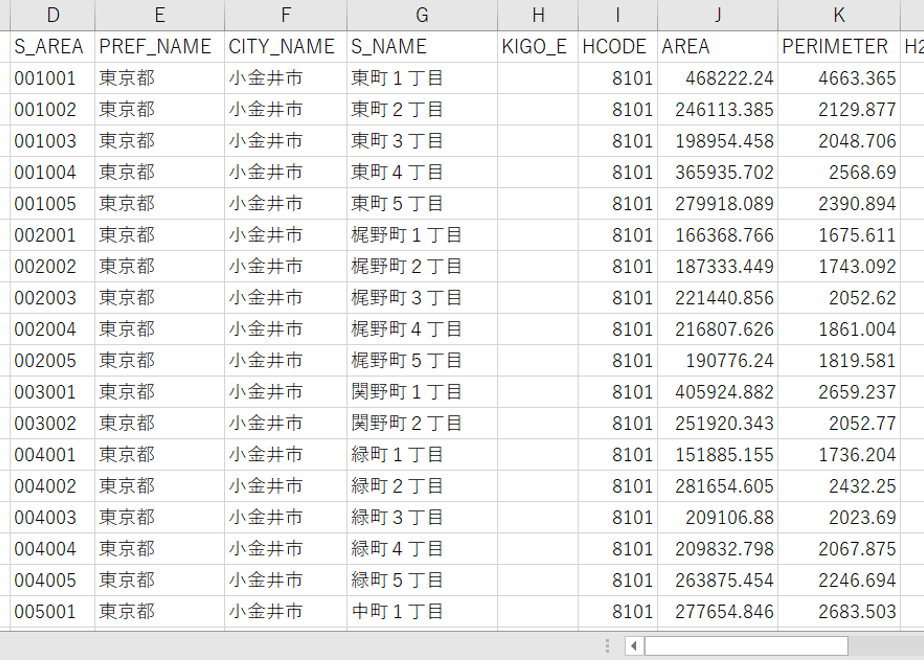Select PERIMETER value 1743.092

[839, 266]
